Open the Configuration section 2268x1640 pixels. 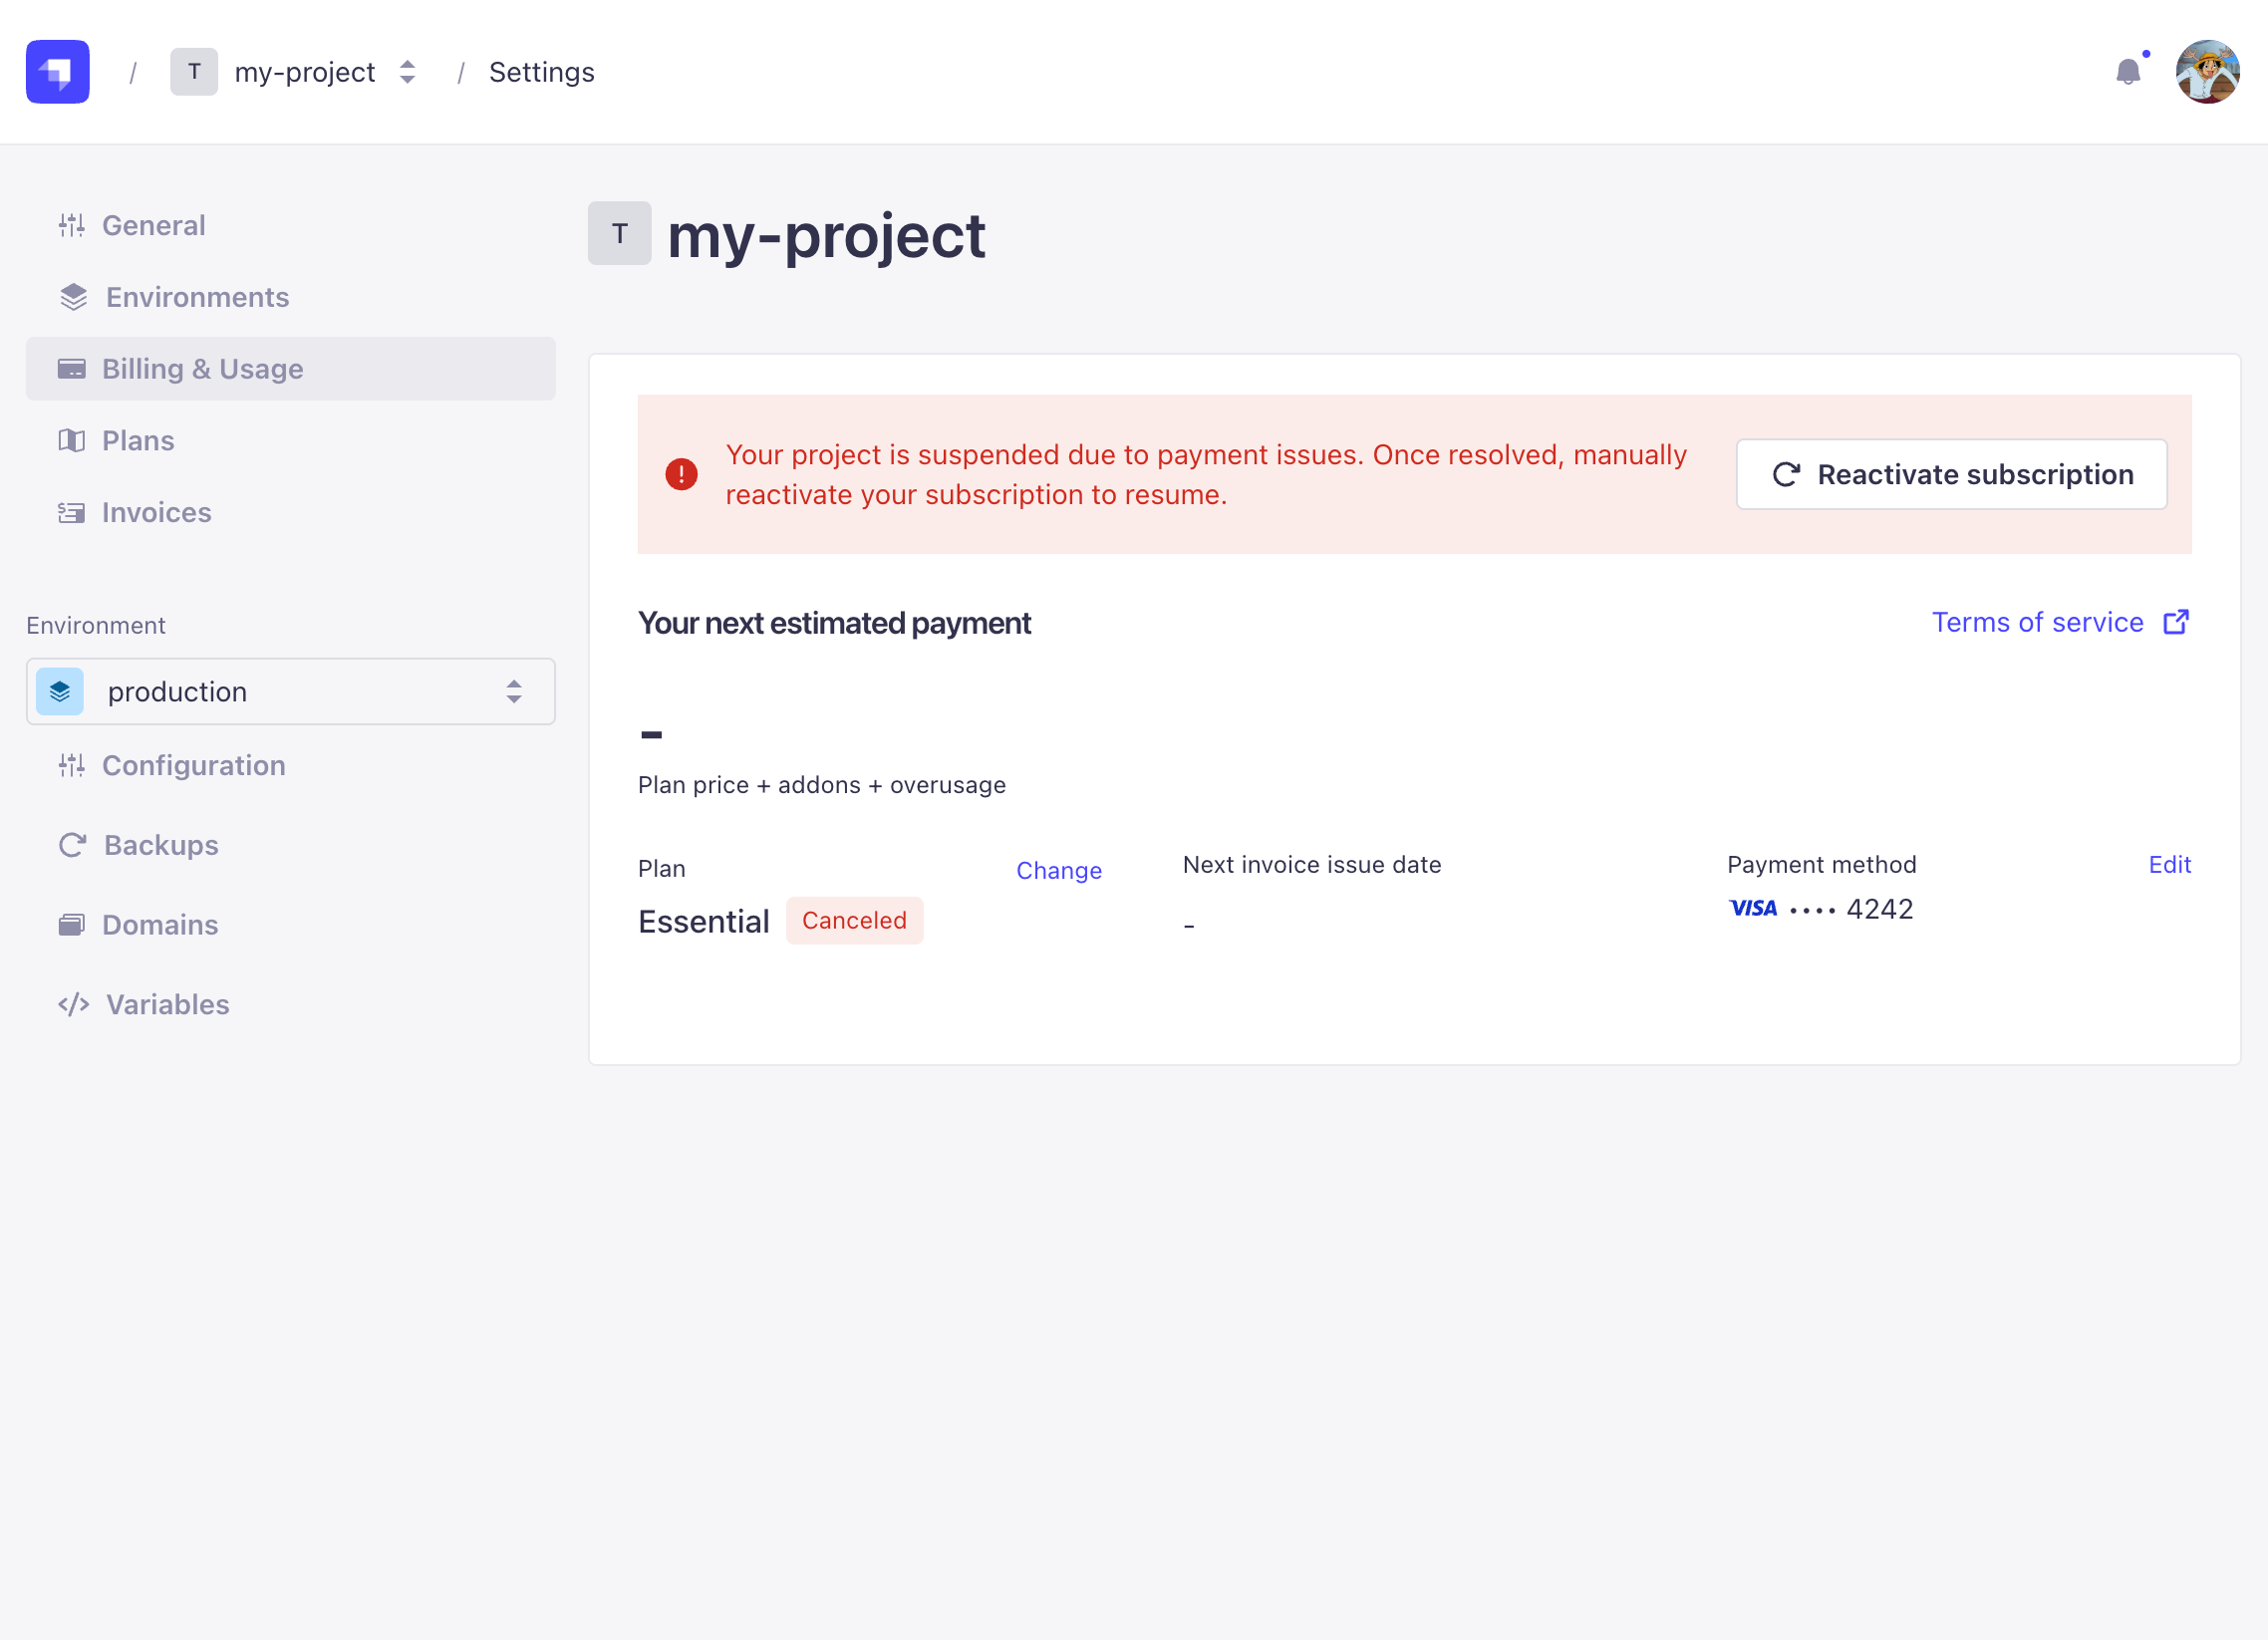193,765
